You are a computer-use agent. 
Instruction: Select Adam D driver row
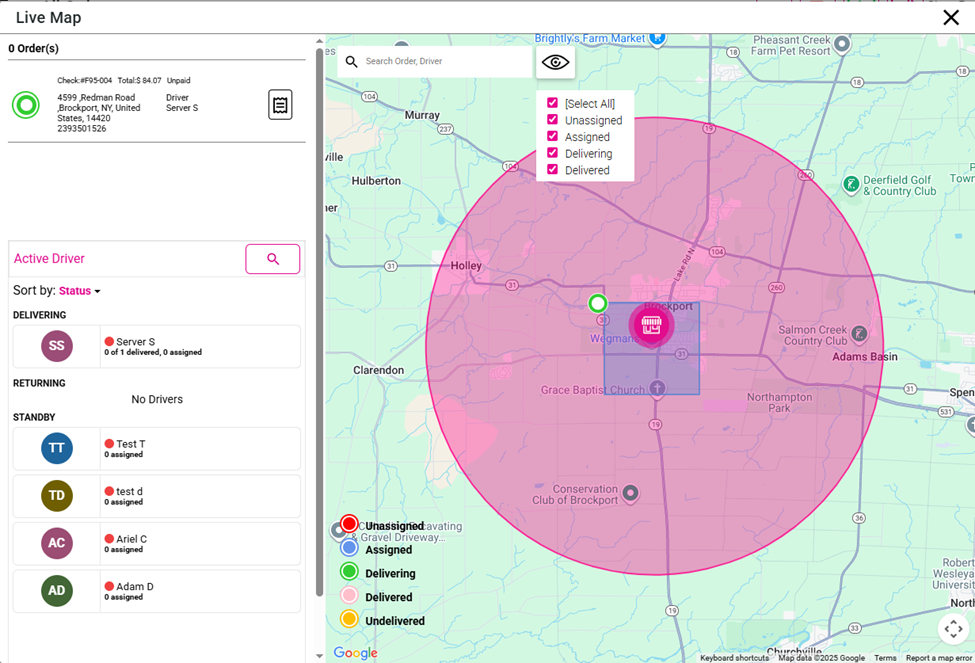pyautogui.click(x=156, y=591)
